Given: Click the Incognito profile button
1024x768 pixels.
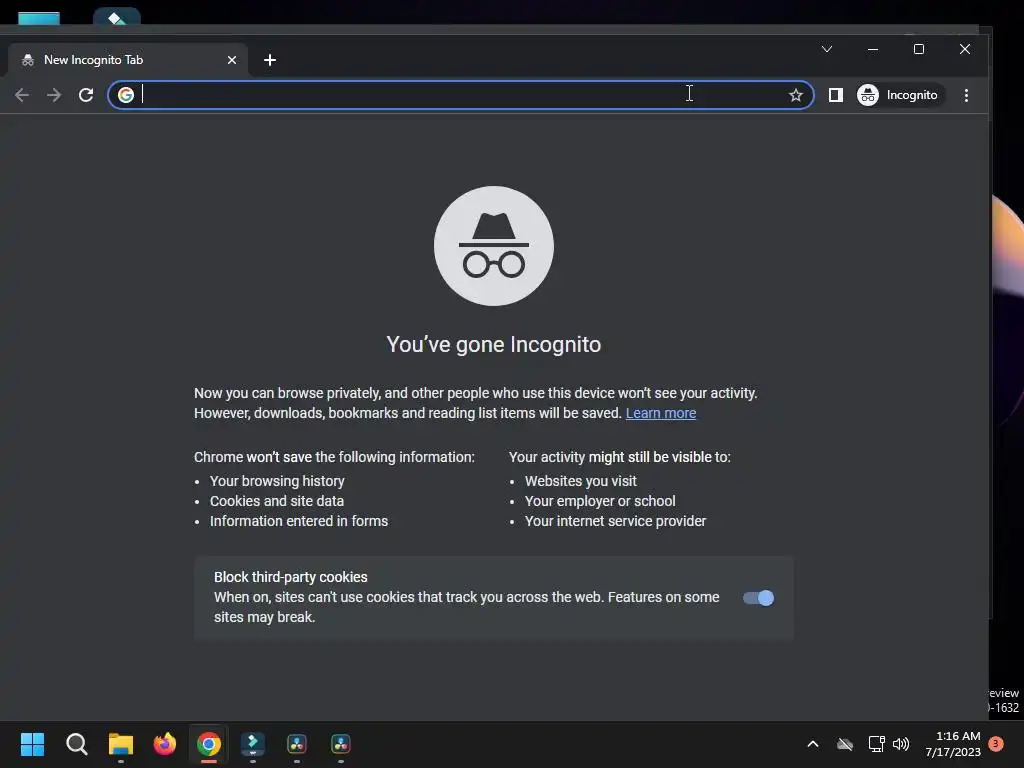Looking at the screenshot, I should tap(899, 95).
